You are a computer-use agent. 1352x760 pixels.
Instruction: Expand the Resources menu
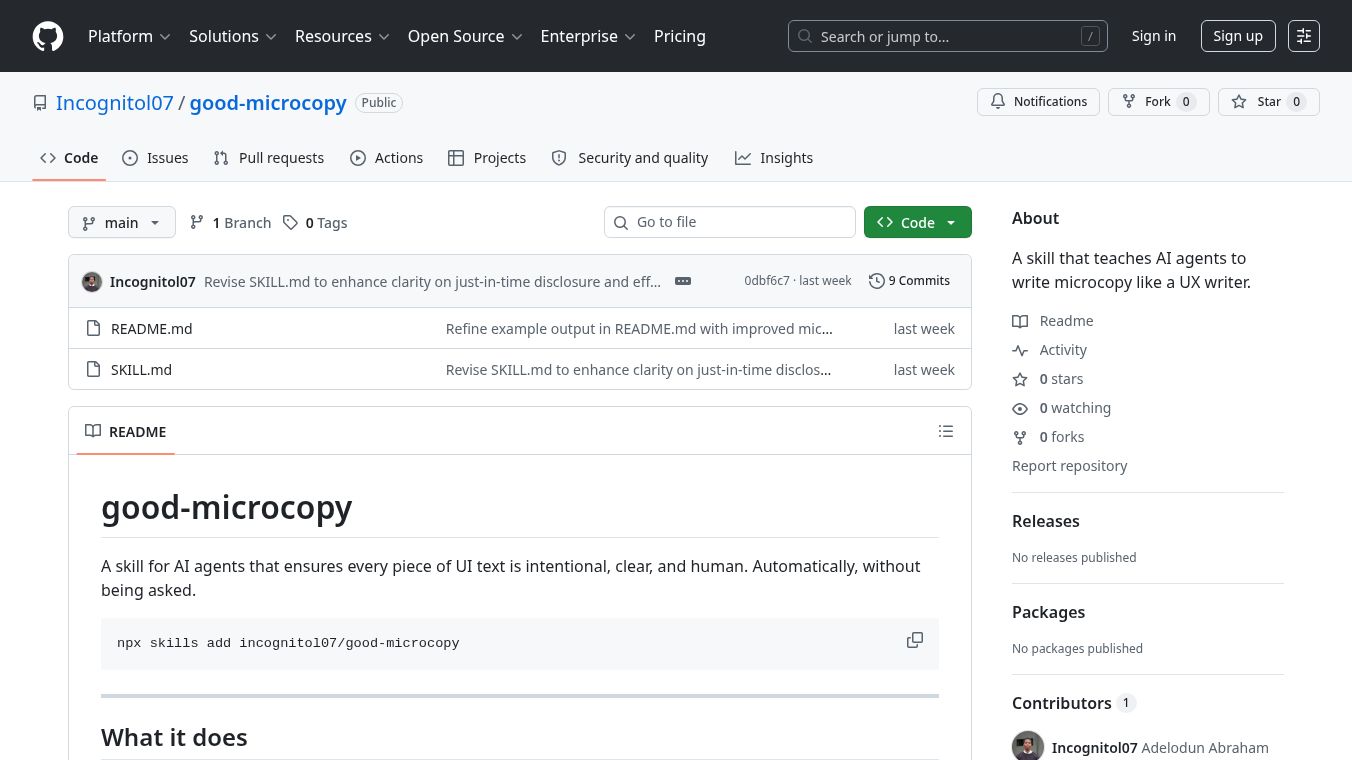click(x=342, y=36)
